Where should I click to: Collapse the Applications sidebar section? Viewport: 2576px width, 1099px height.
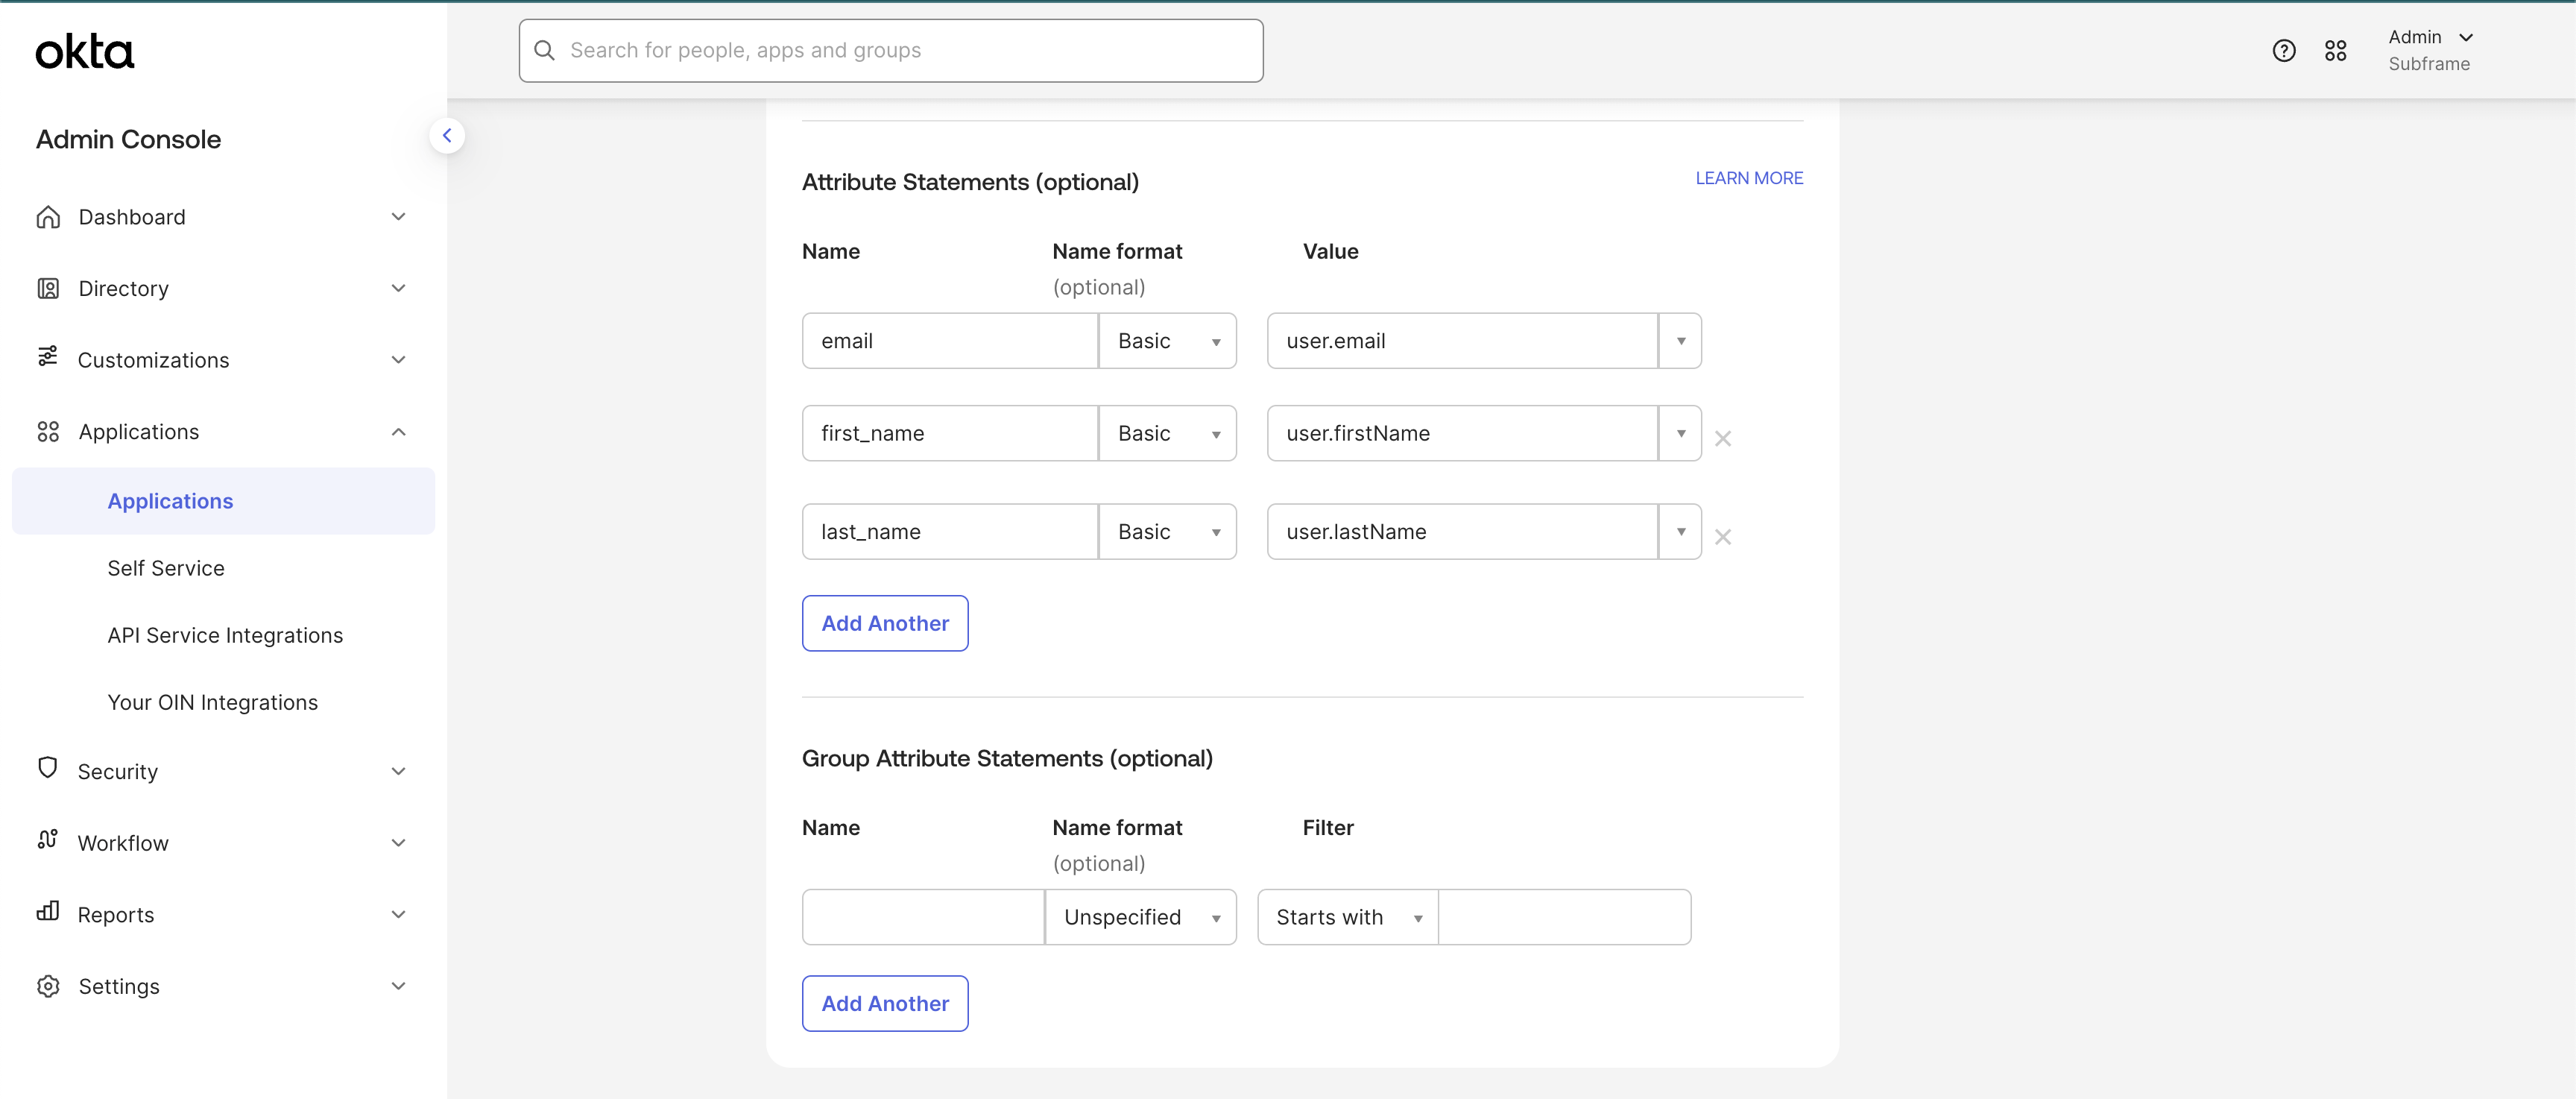click(398, 432)
